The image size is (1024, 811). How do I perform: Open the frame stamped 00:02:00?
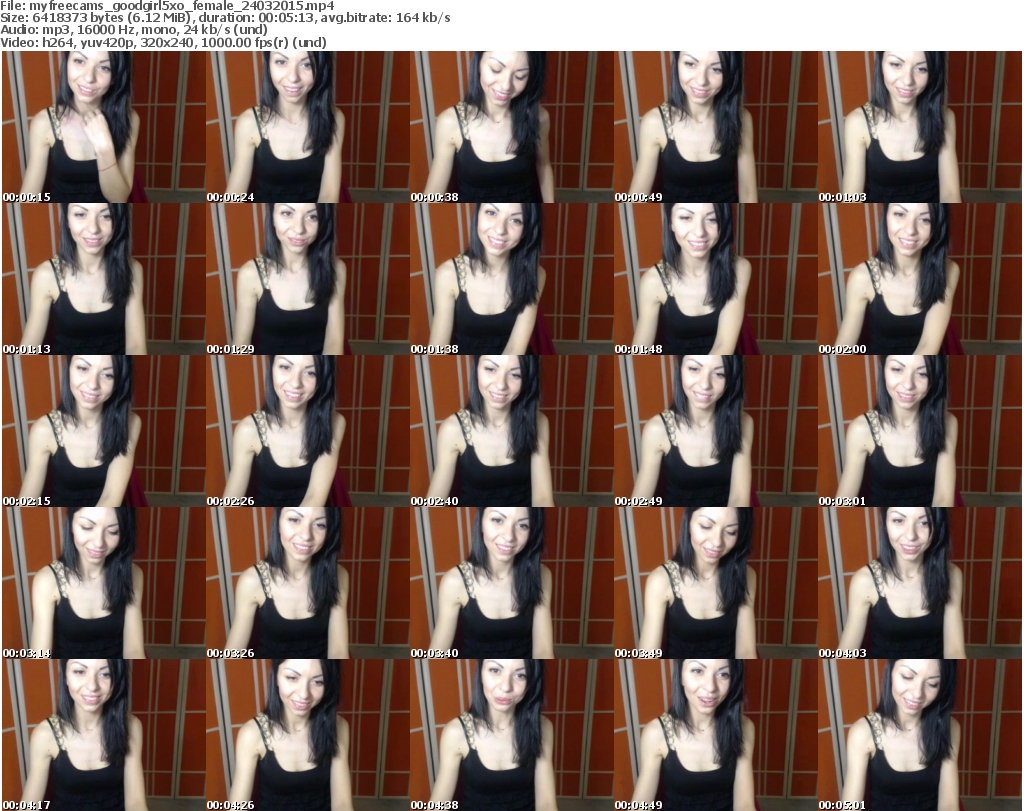[x=918, y=279]
